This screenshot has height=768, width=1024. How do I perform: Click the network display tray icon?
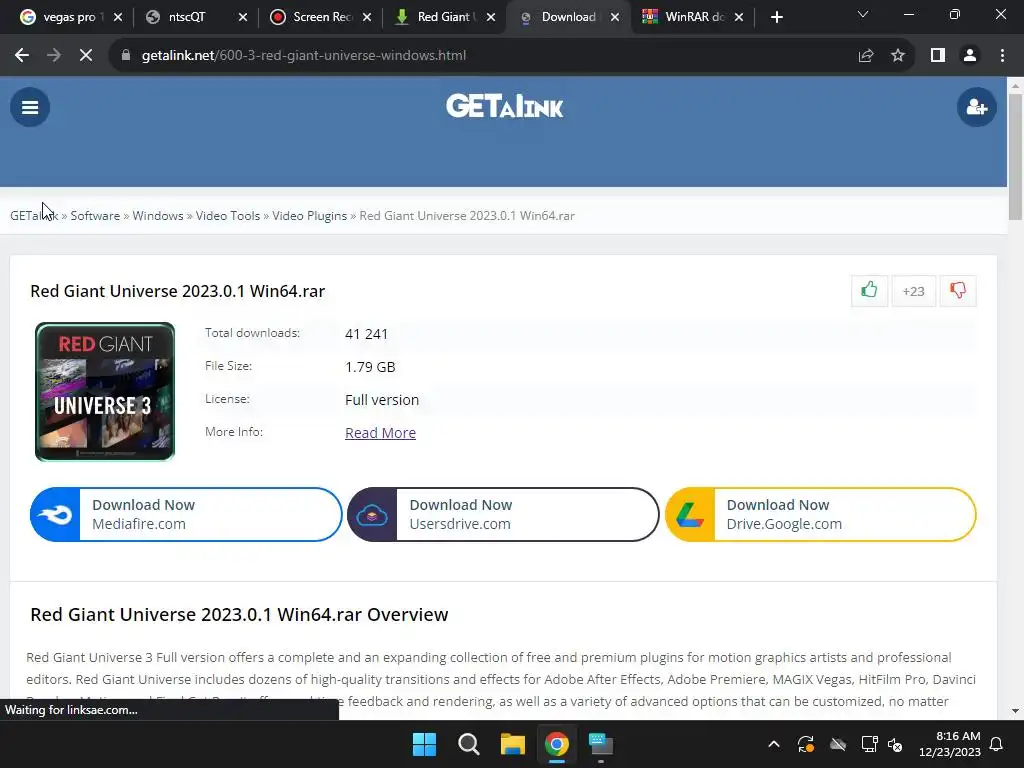869,744
